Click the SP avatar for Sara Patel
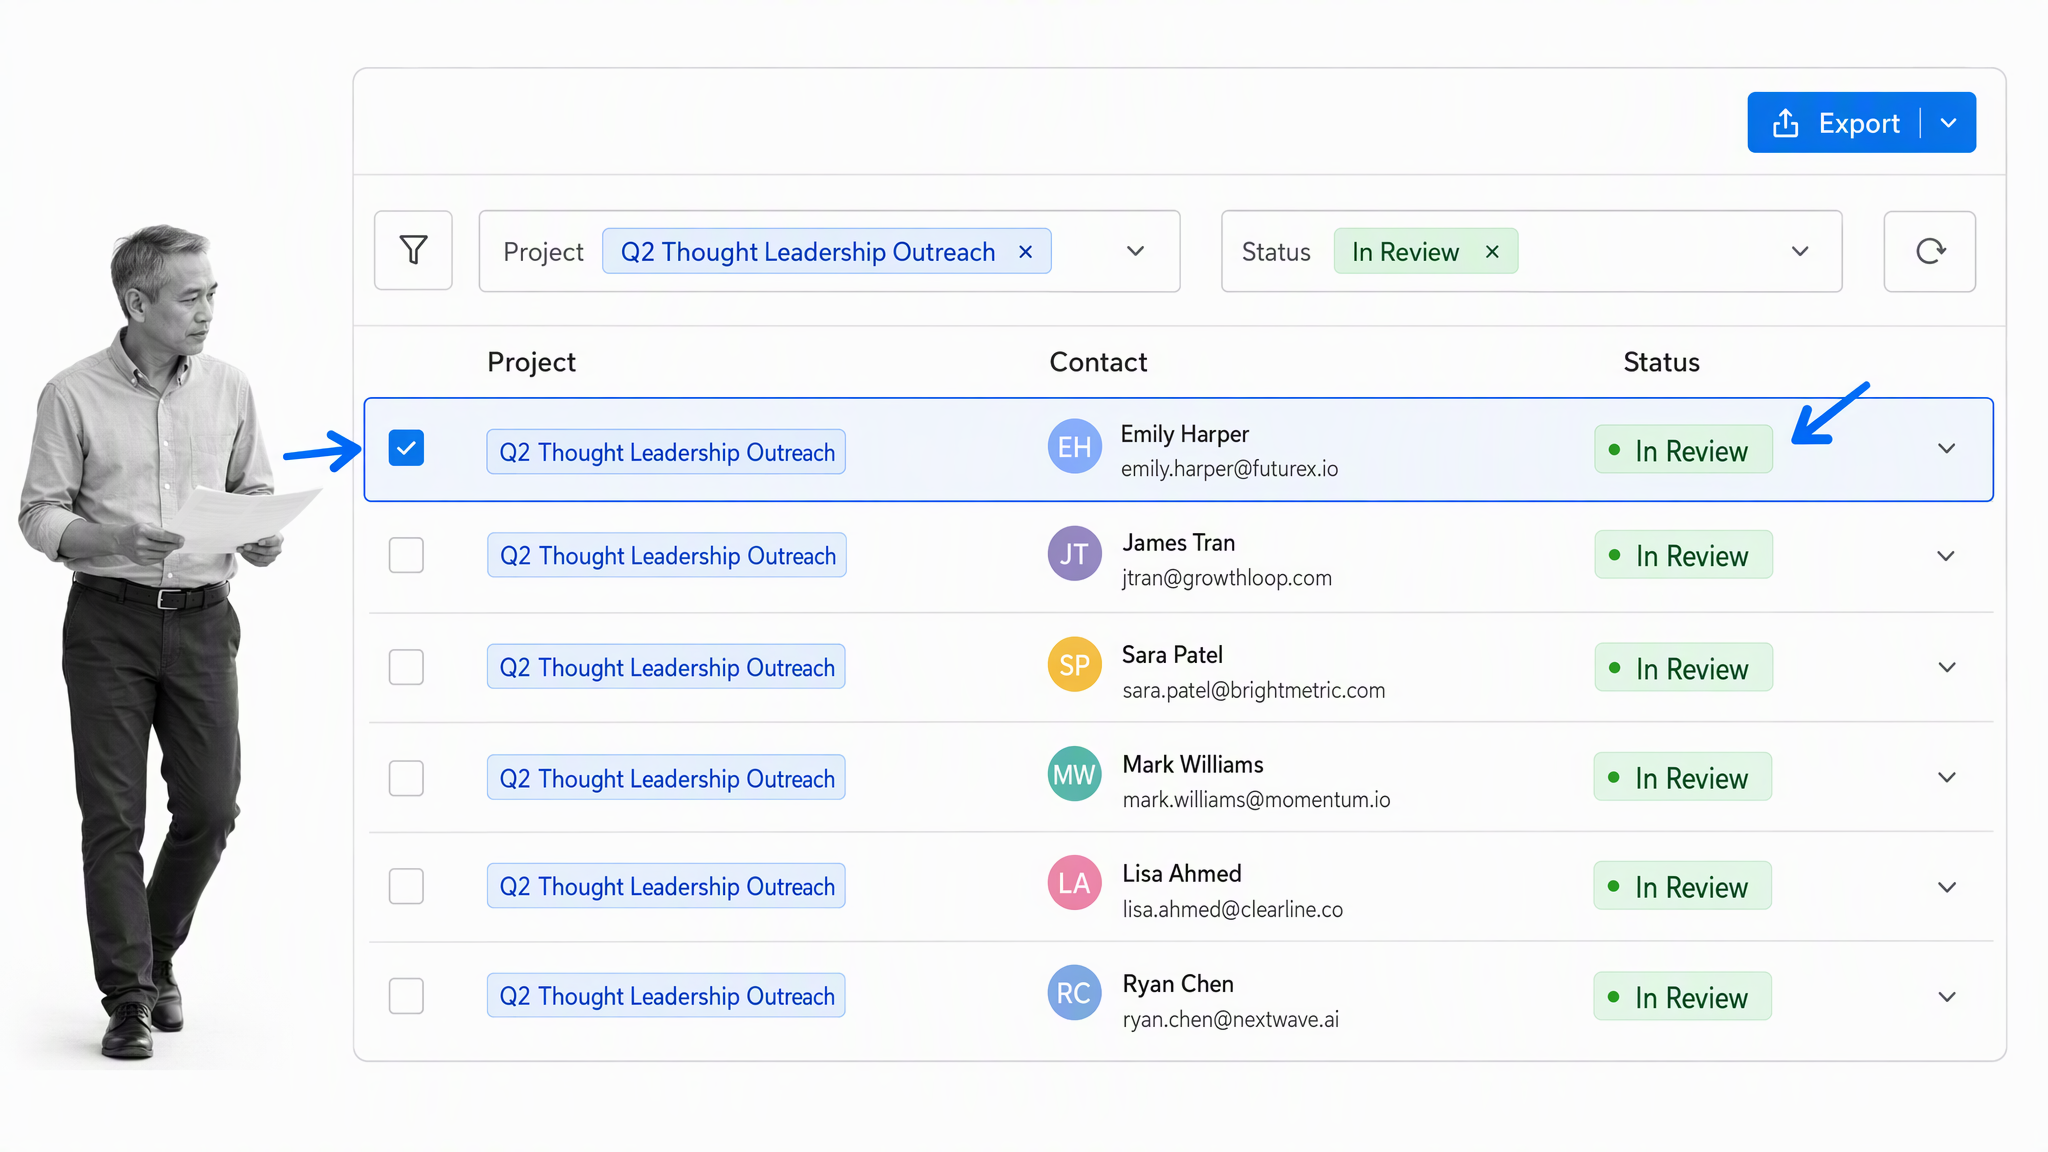This screenshot has height=1152, width=2048. pyautogui.click(x=1075, y=665)
